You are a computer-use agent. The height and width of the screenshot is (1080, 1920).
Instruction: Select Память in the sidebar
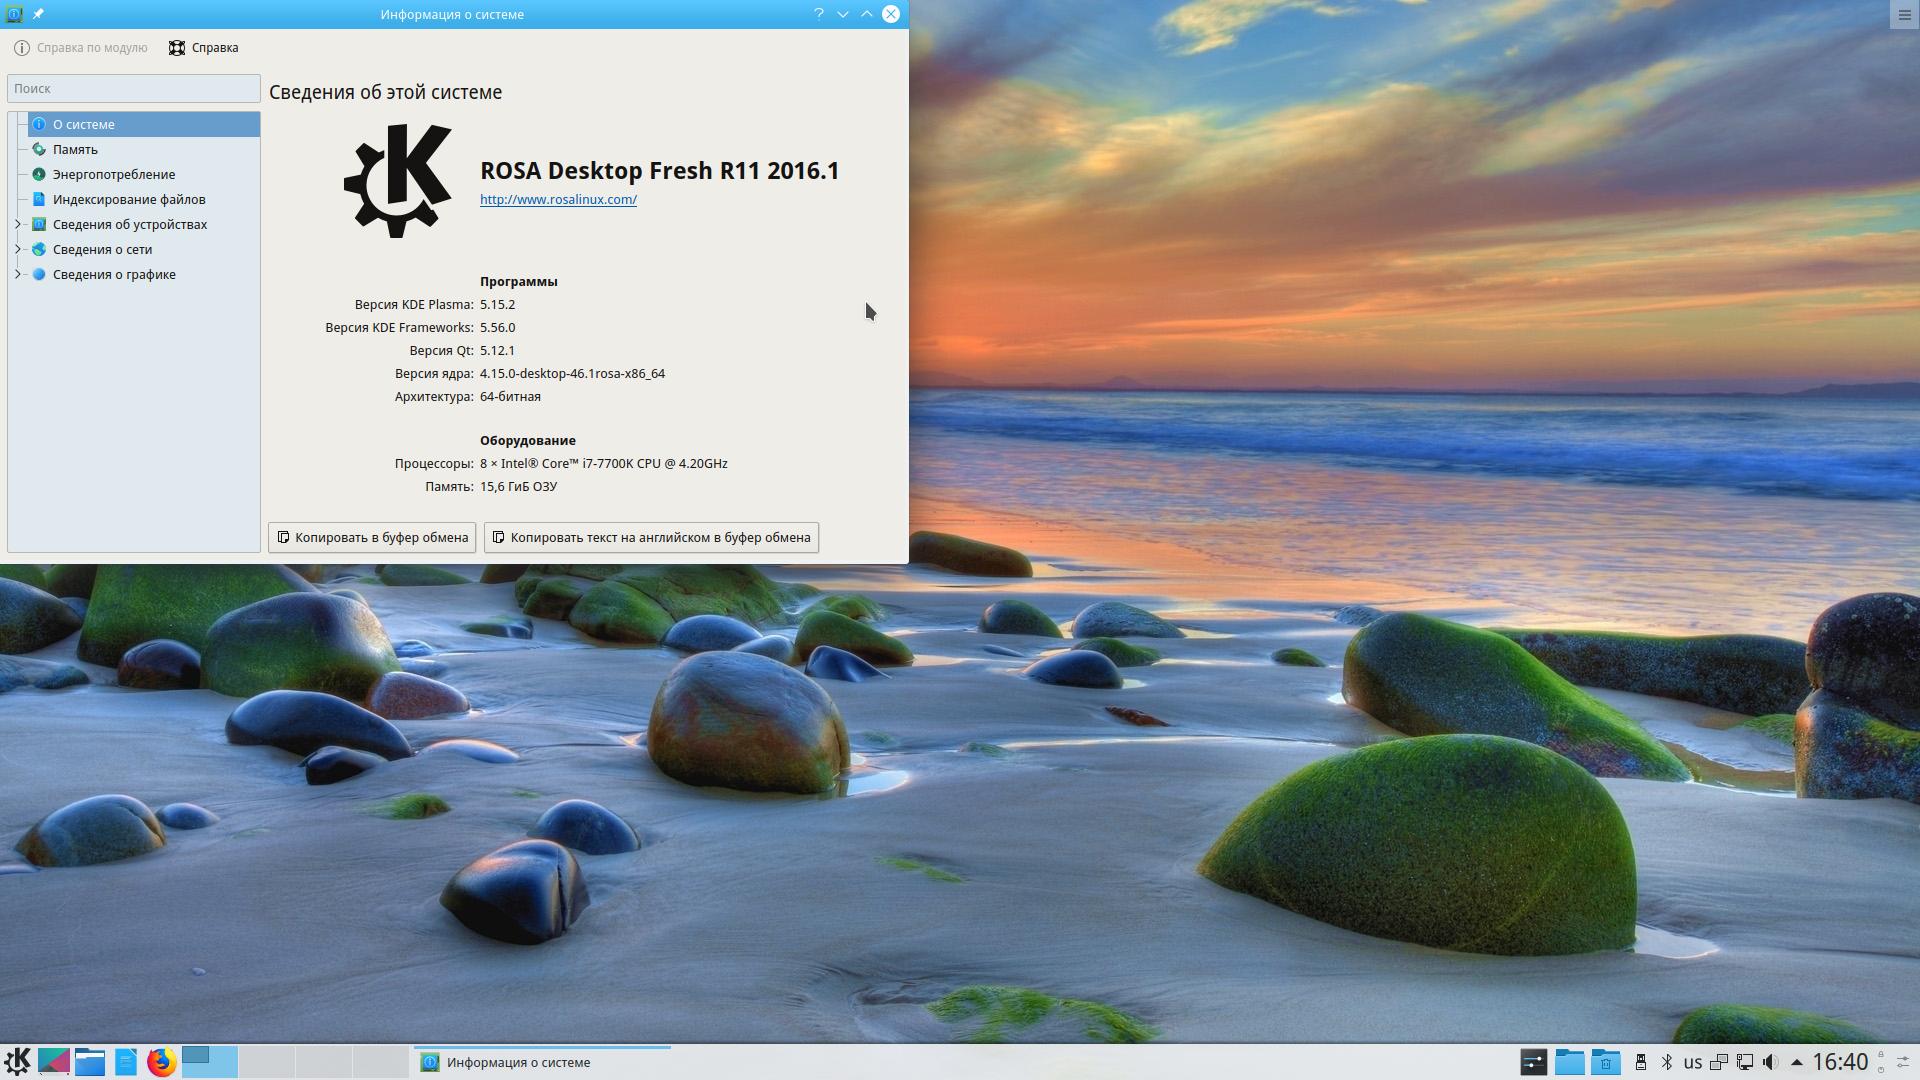tap(75, 149)
